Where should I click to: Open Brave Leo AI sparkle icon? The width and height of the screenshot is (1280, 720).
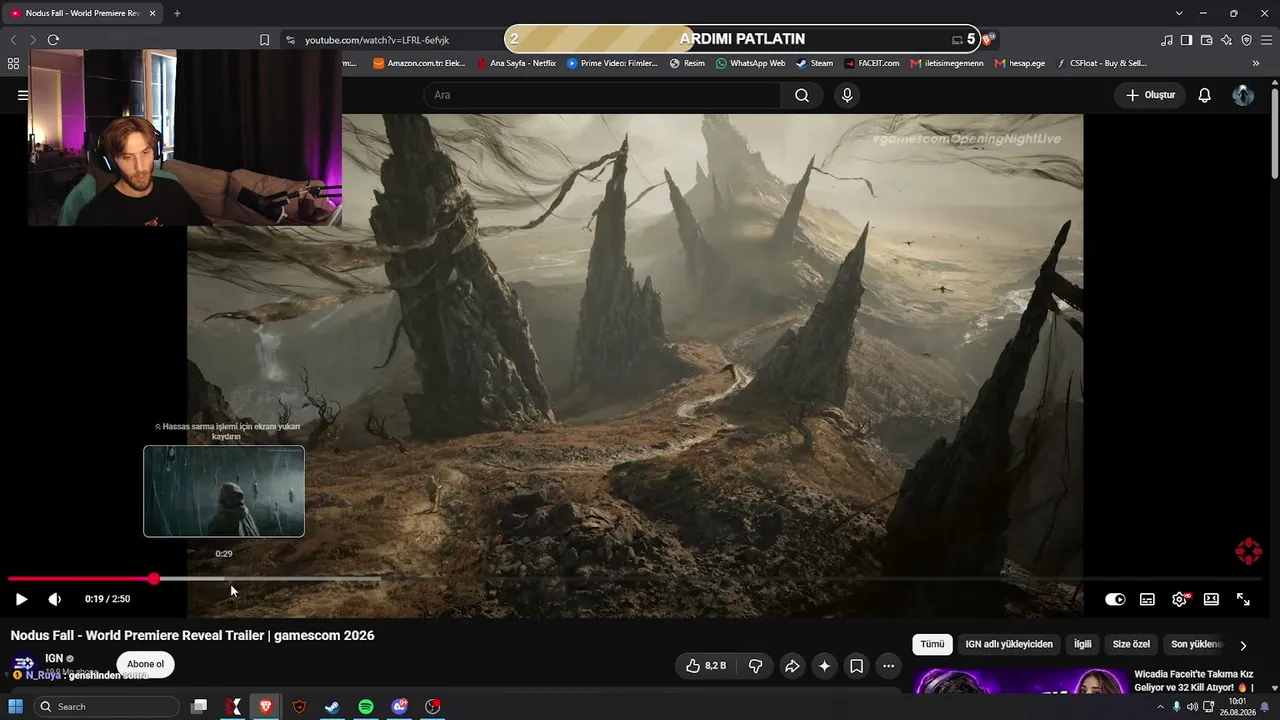coord(1226,40)
